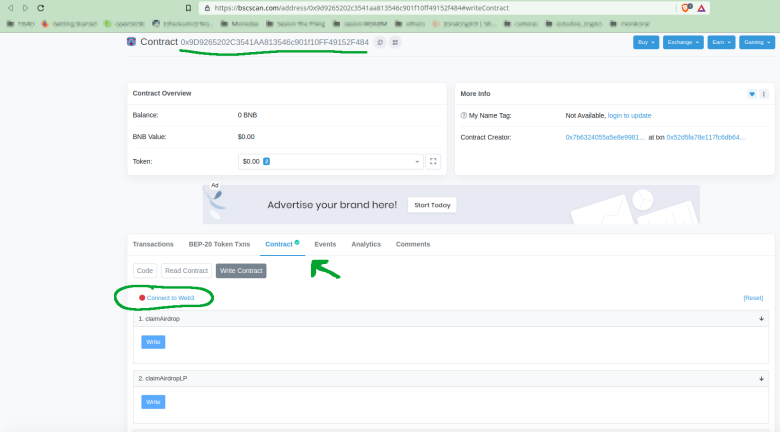The image size is (780, 432).
Task: Switch to the BEP-20 Token Txns tab
Action: [219, 244]
